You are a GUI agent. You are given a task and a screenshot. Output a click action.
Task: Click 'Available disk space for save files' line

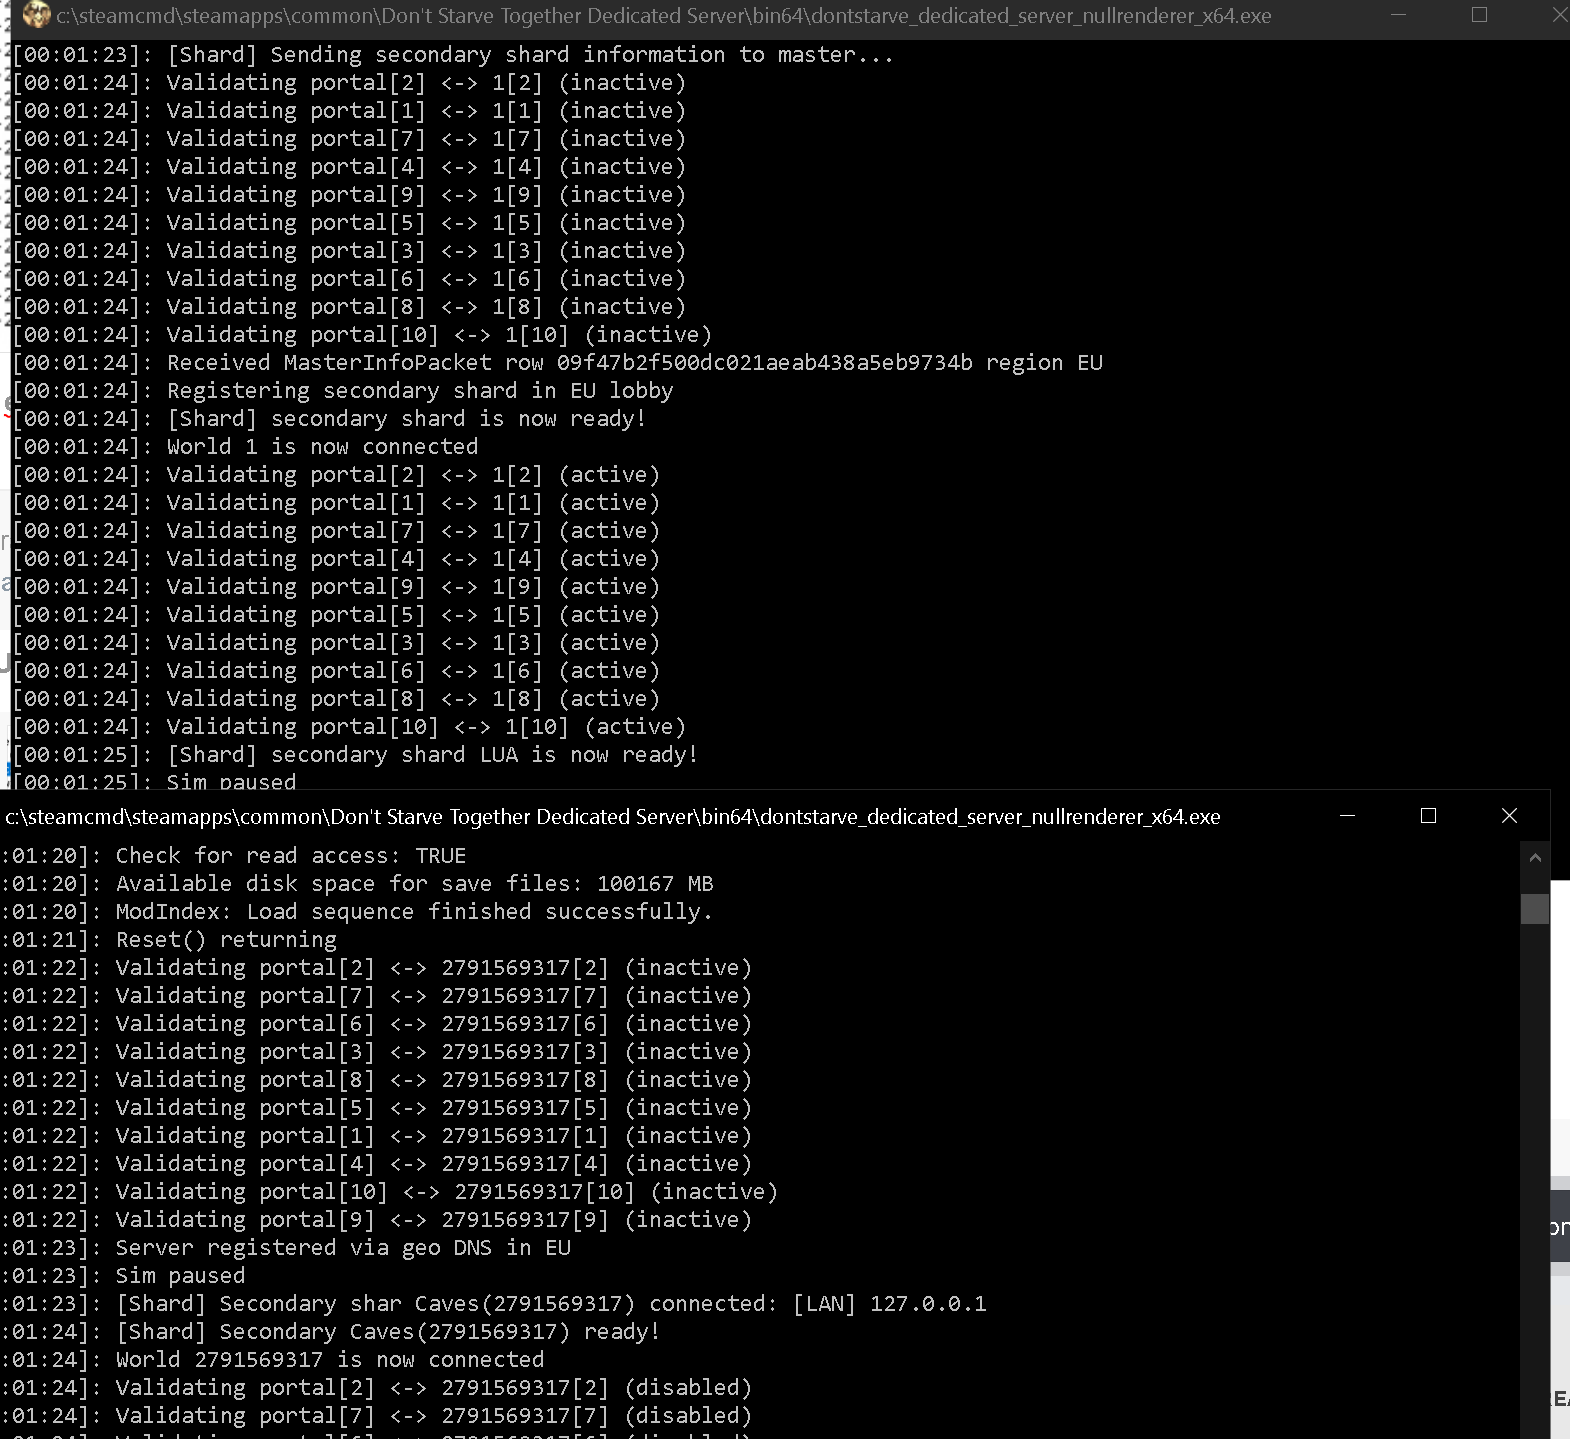click(357, 884)
